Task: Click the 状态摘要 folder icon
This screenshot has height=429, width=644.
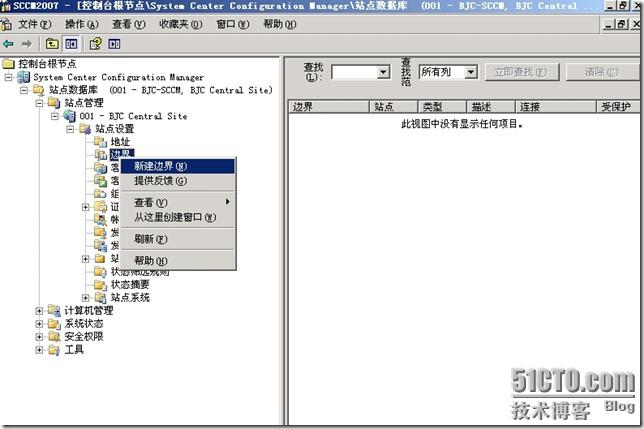Action: tap(100, 284)
